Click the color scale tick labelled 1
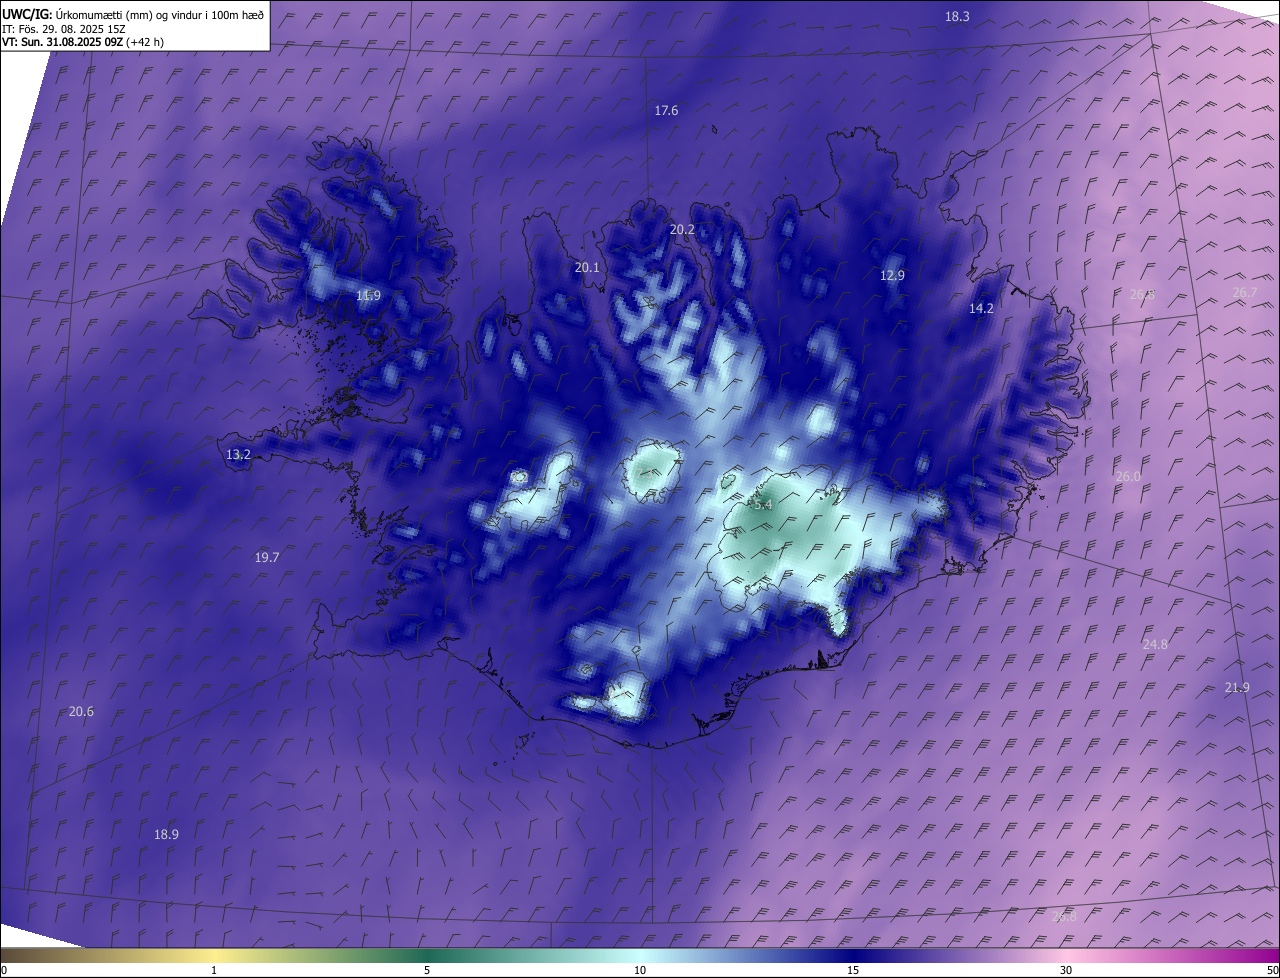Screen dimensions: 1280x978 [x=214, y=970]
